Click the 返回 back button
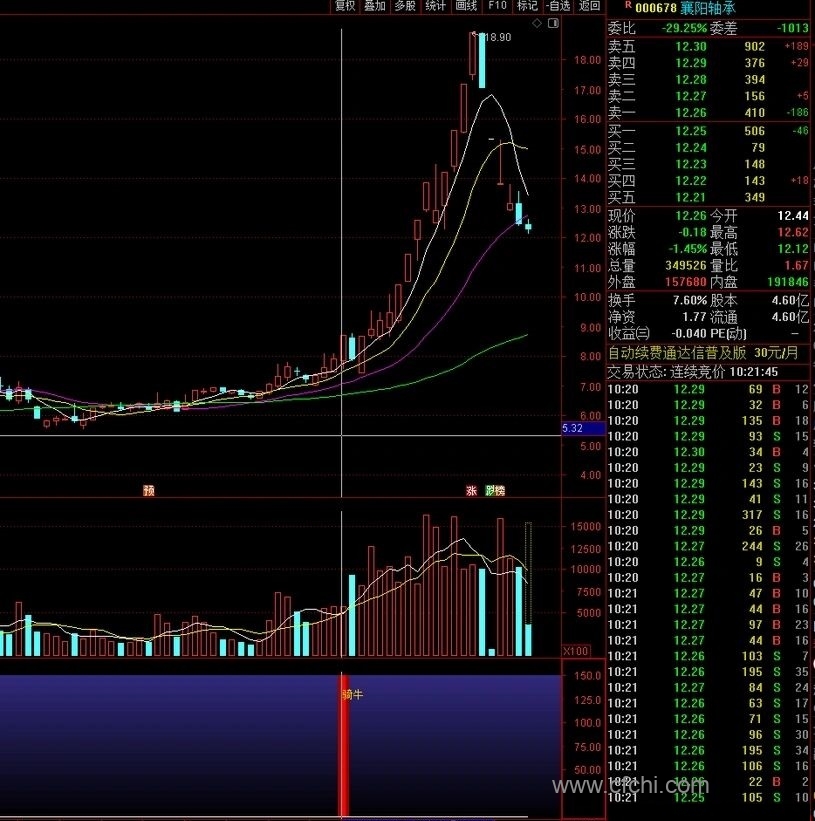Image resolution: width=815 pixels, height=821 pixels. tap(589, 6)
